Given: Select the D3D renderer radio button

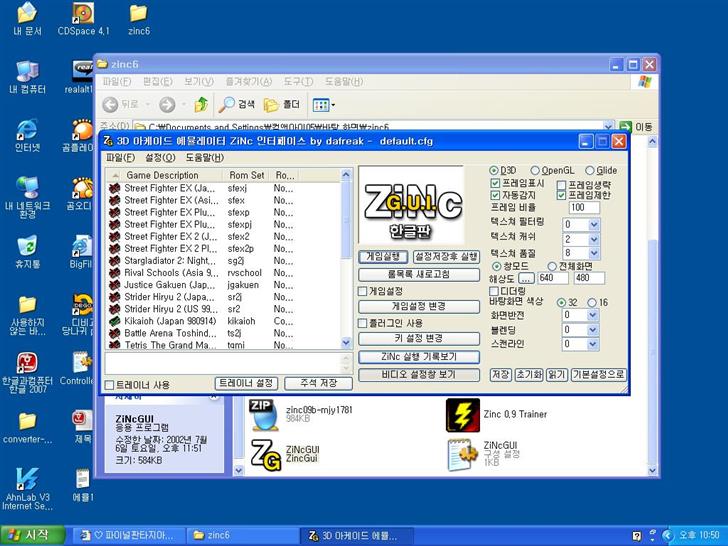Looking at the screenshot, I should 494,170.
